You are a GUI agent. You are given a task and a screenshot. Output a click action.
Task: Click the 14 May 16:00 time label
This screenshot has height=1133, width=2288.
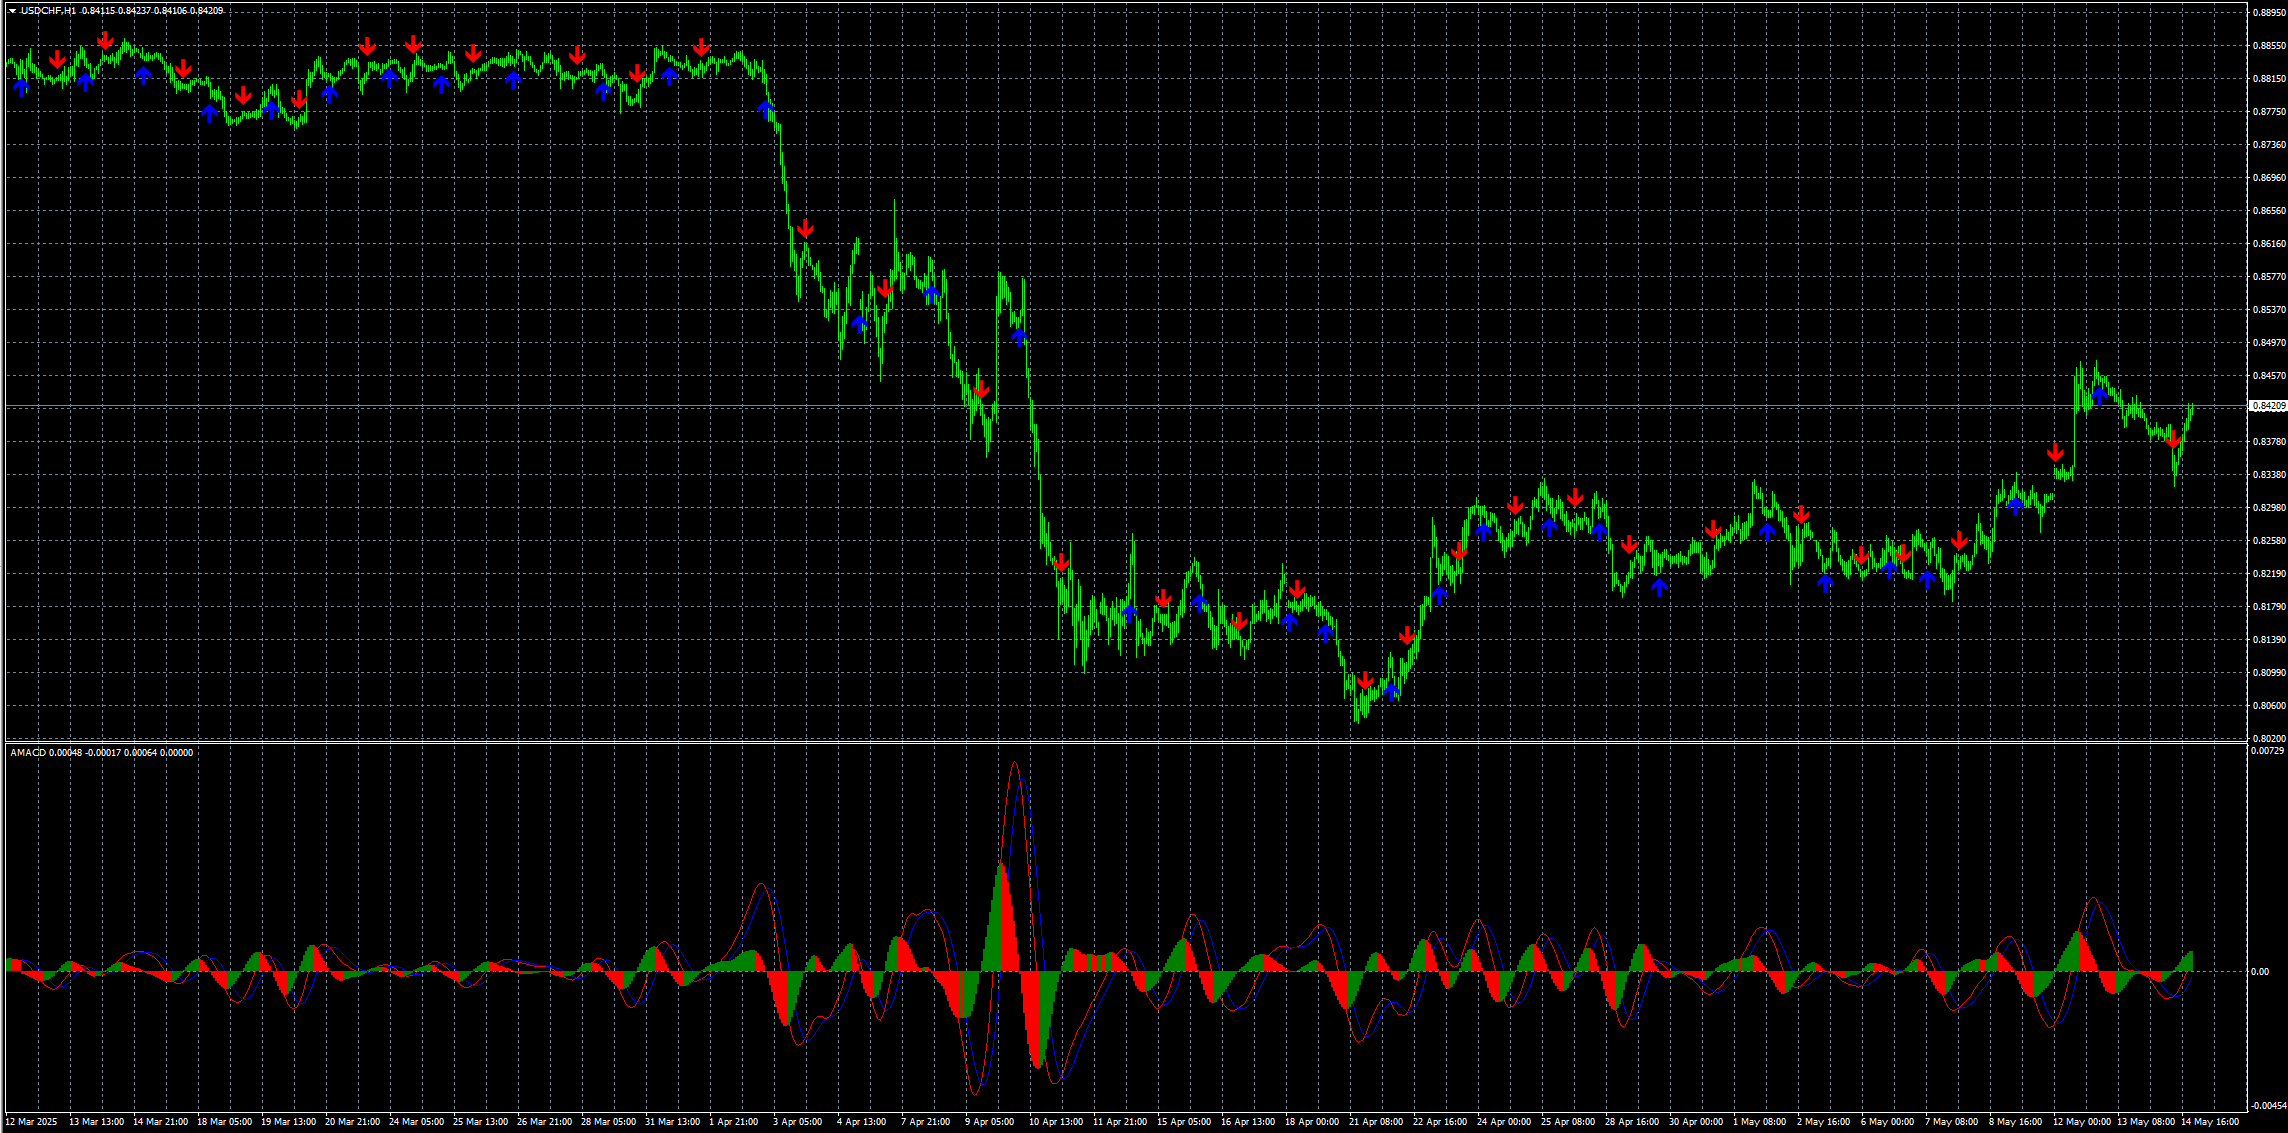[2209, 1121]
